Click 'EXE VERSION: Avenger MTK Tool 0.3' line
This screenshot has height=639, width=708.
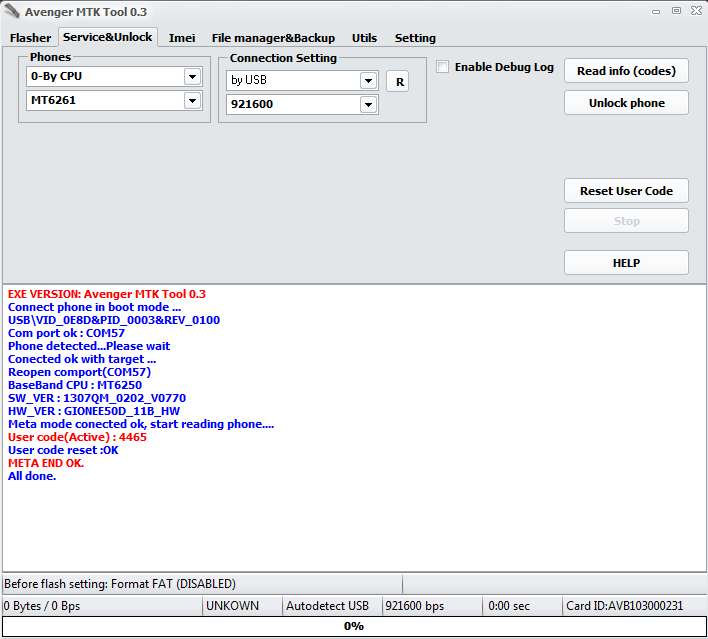click(107, 294)
